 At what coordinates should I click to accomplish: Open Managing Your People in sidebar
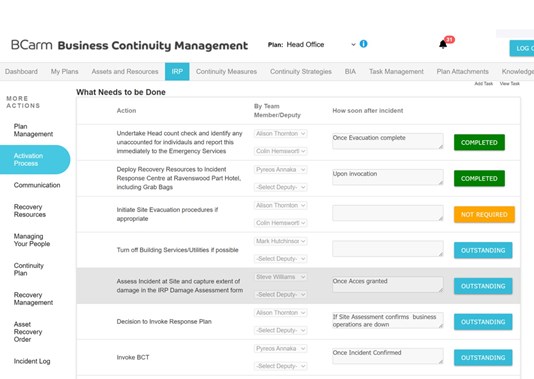[x=32, y=240]
